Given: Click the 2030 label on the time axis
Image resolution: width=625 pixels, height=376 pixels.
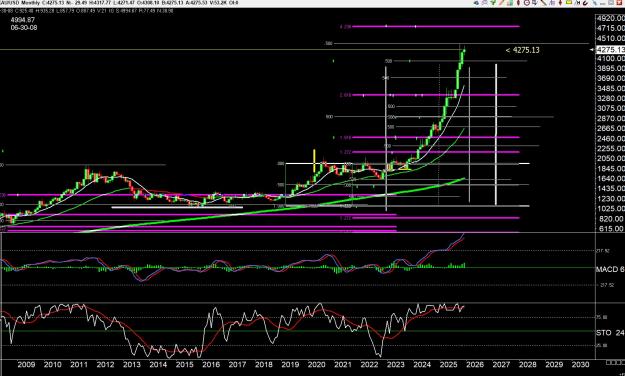Looking at the screenshot, I should coord(580,364).
